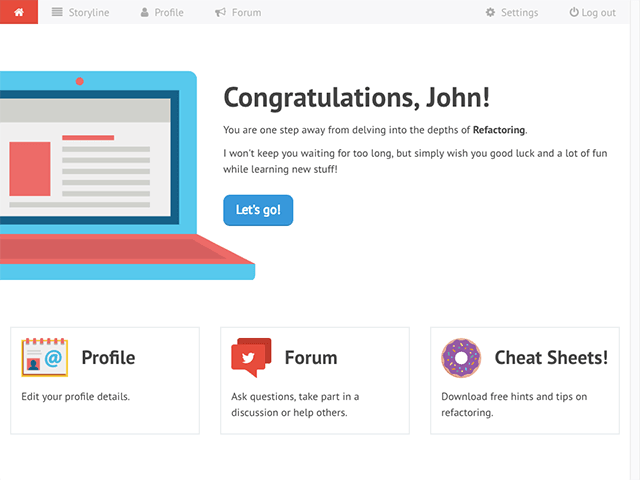Open the Cheat Sheets! card heading

coord(551,358)
